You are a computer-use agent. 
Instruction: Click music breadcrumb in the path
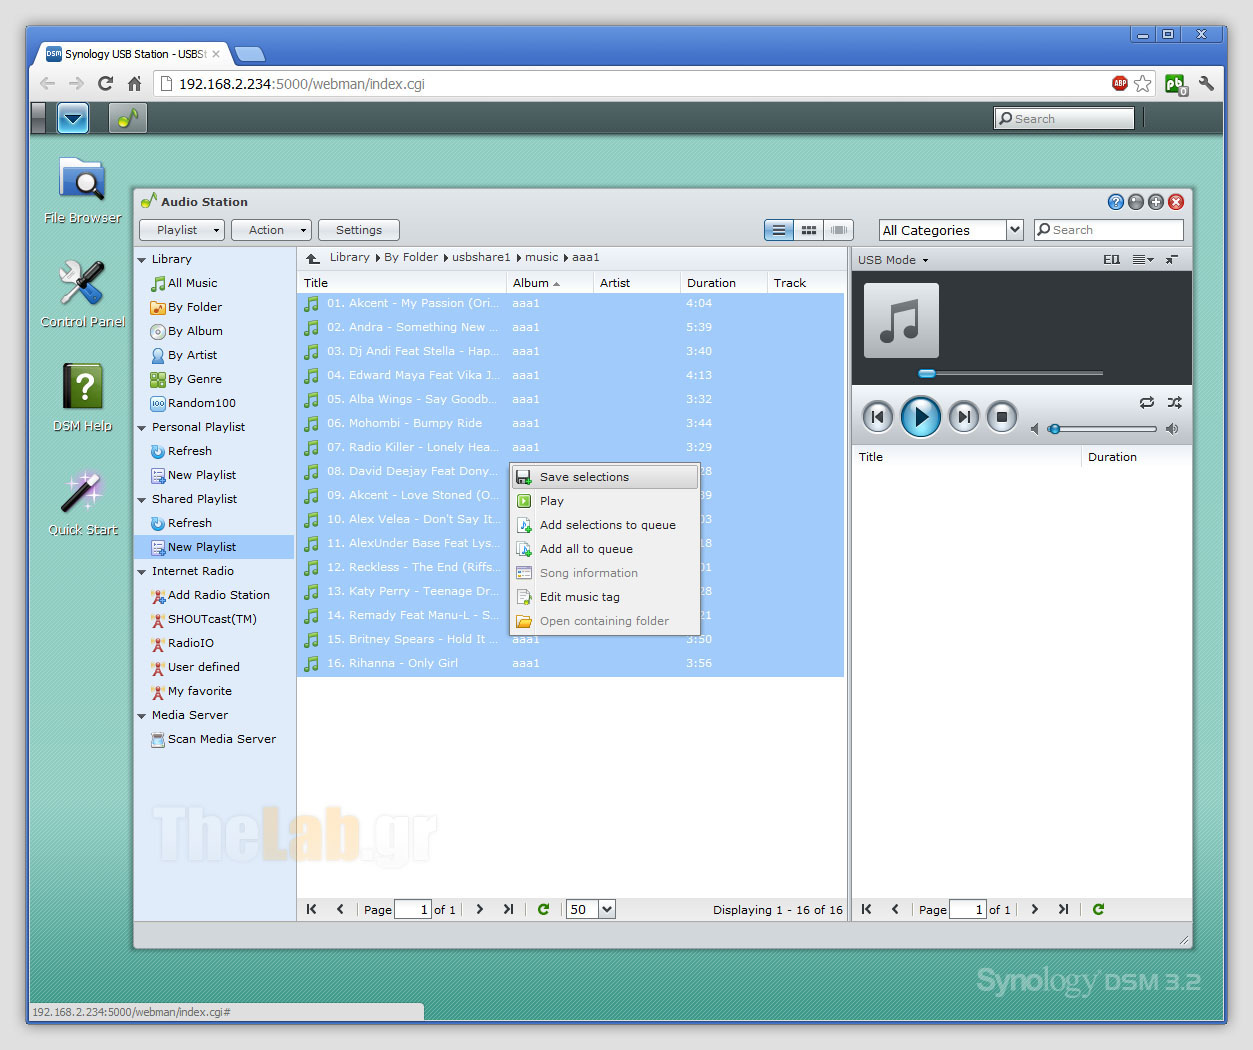coord(541,257)
